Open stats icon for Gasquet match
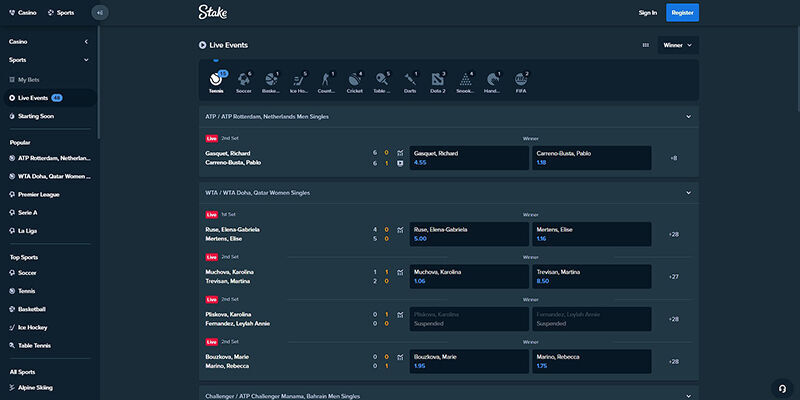Screen dimensions: 800x400 point(400,153)
